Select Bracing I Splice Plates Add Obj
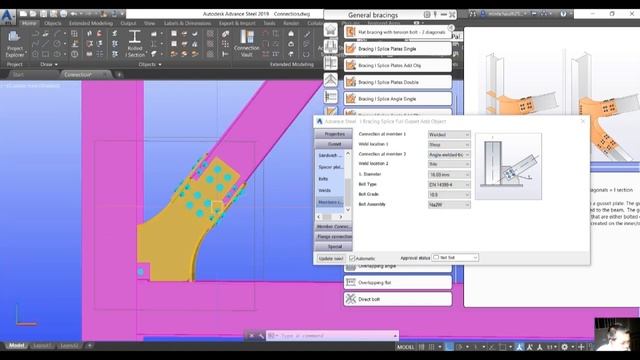 coord(398,65)
